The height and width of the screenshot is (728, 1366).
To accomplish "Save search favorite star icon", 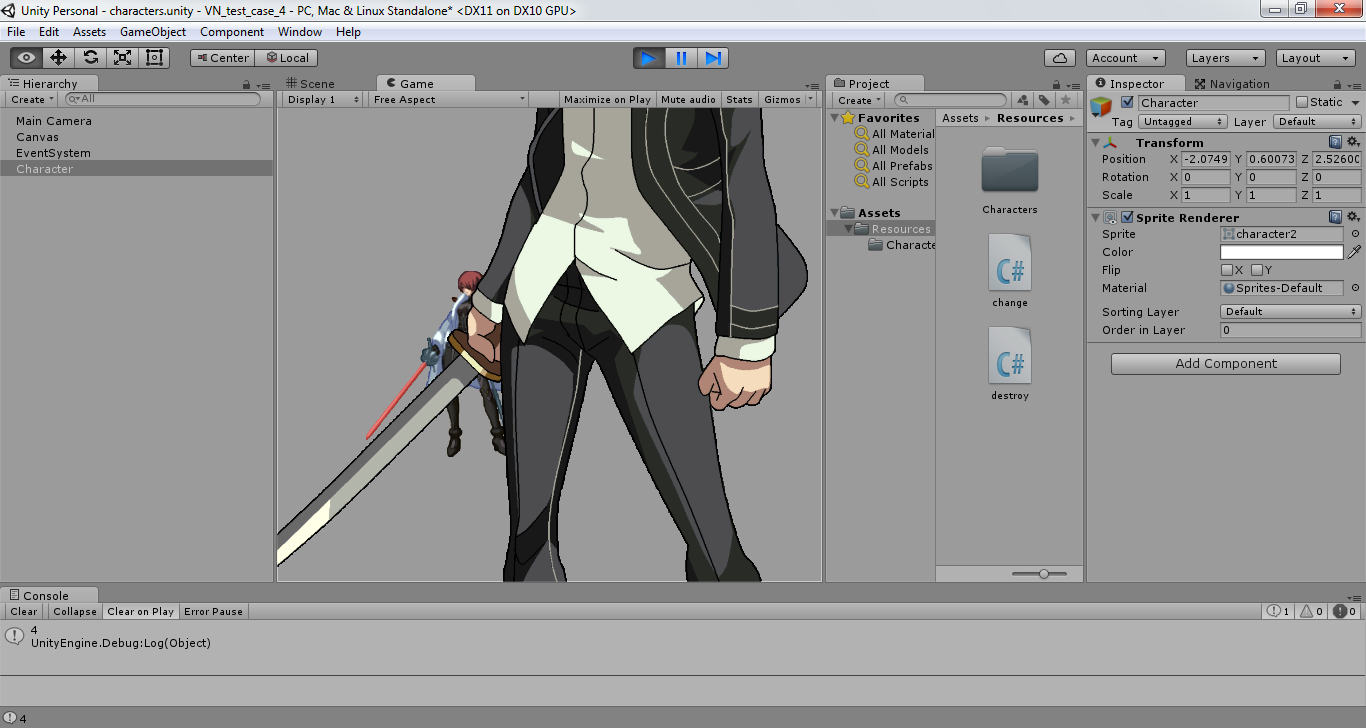I will point(1066,100).
